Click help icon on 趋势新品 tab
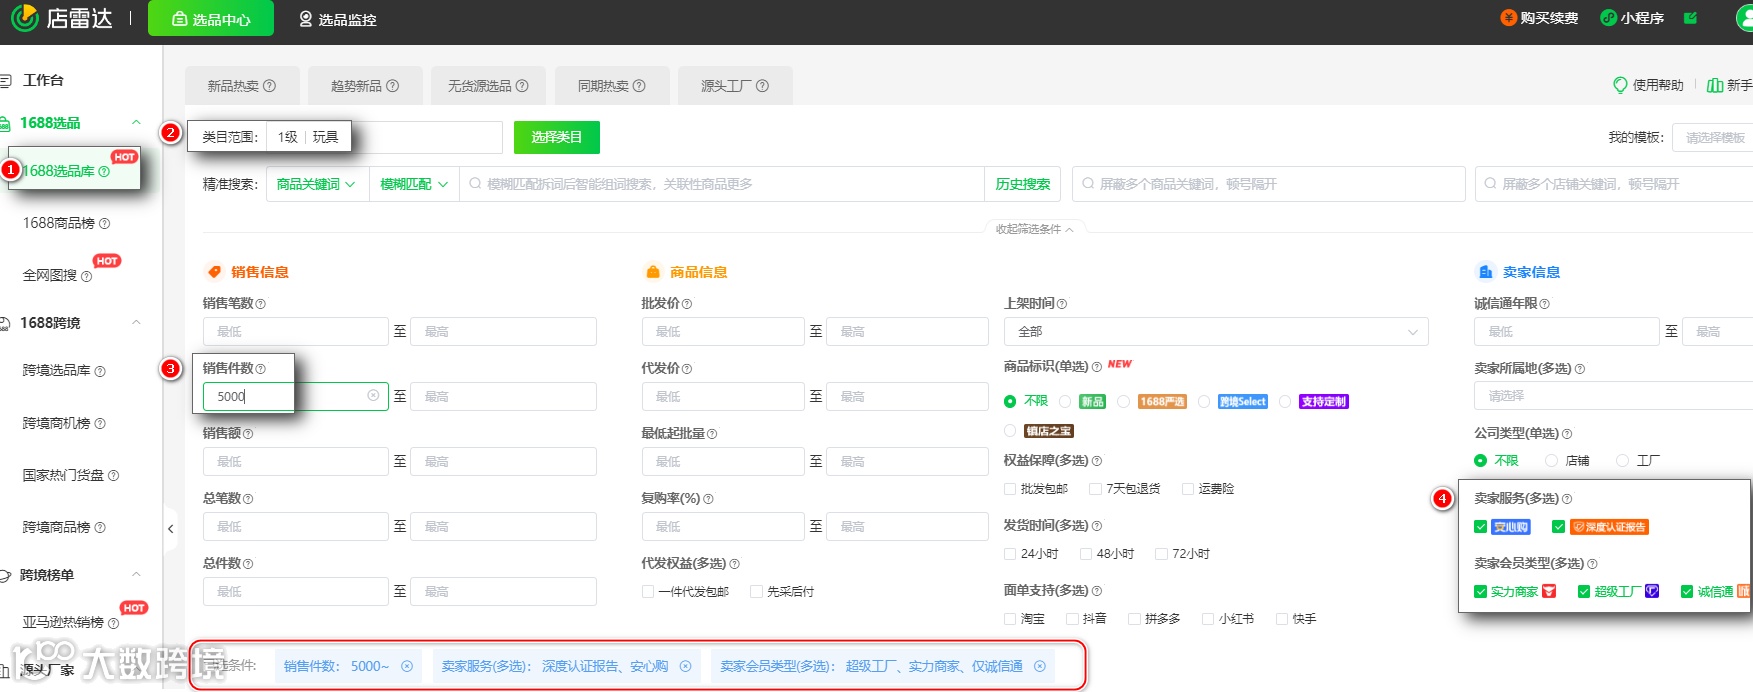This screenshot has height=692, width=1753. tap(392, 86)
